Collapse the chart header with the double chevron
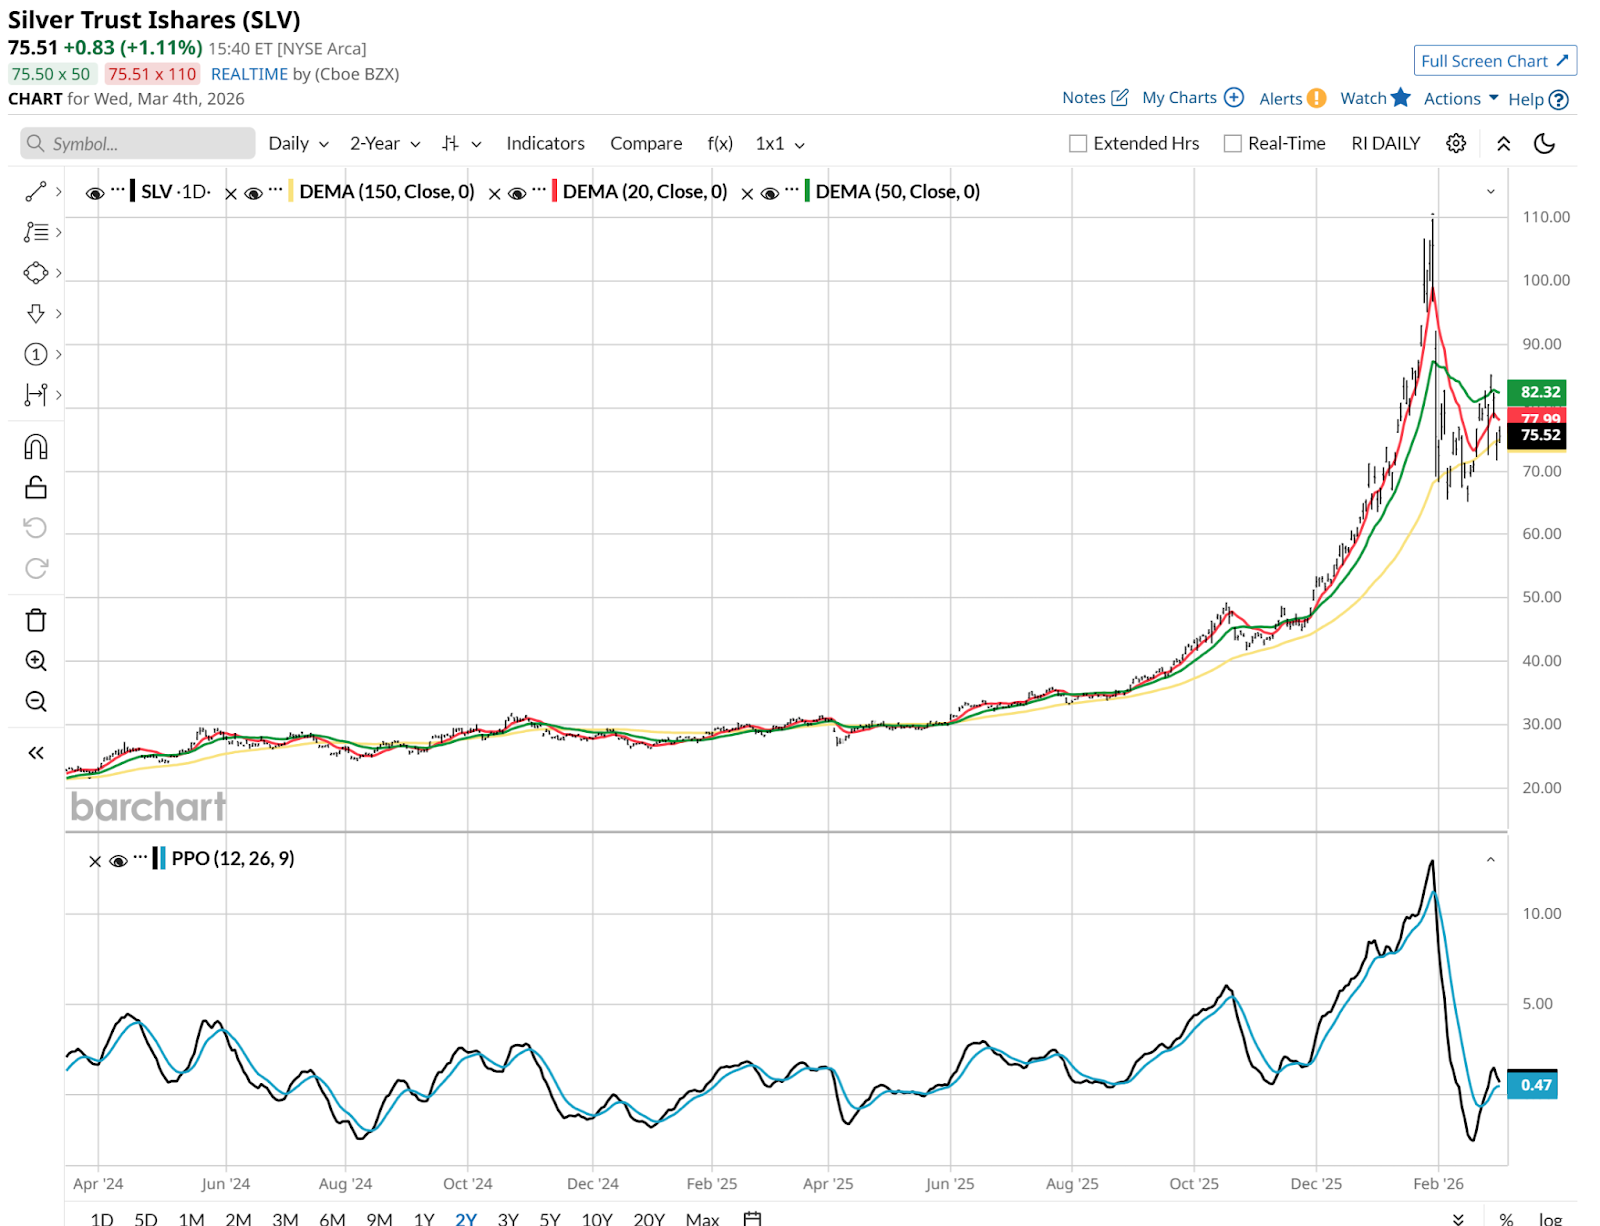Viewport: 1600px width, 1226px height. point(1503,143)
